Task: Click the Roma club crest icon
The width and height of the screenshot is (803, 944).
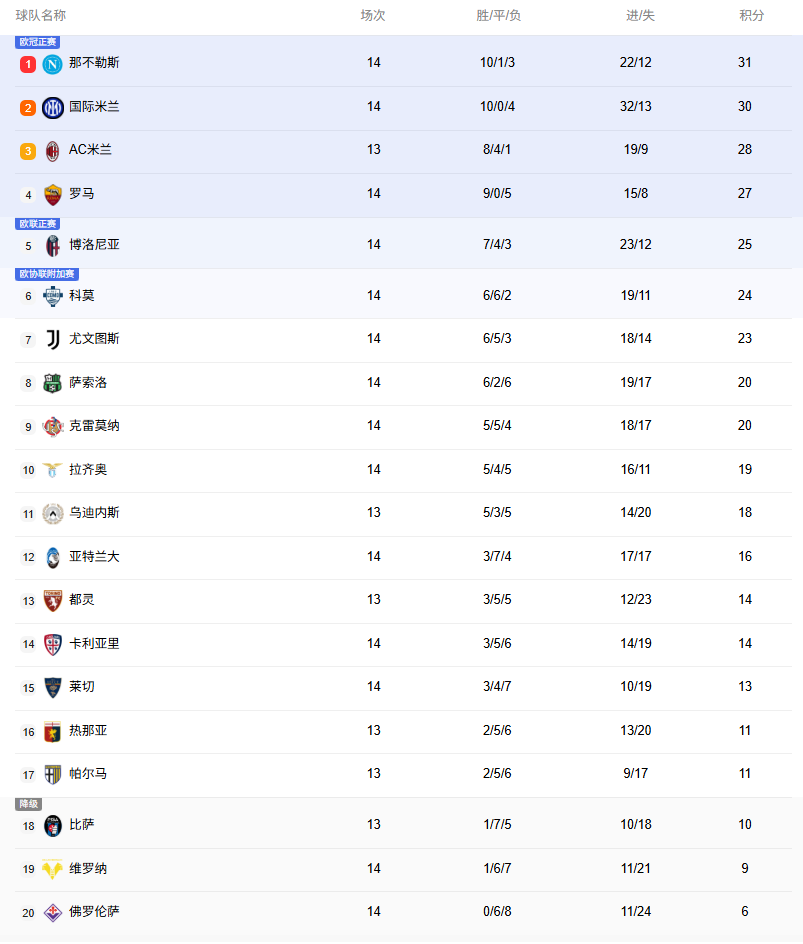Action: 53,194
